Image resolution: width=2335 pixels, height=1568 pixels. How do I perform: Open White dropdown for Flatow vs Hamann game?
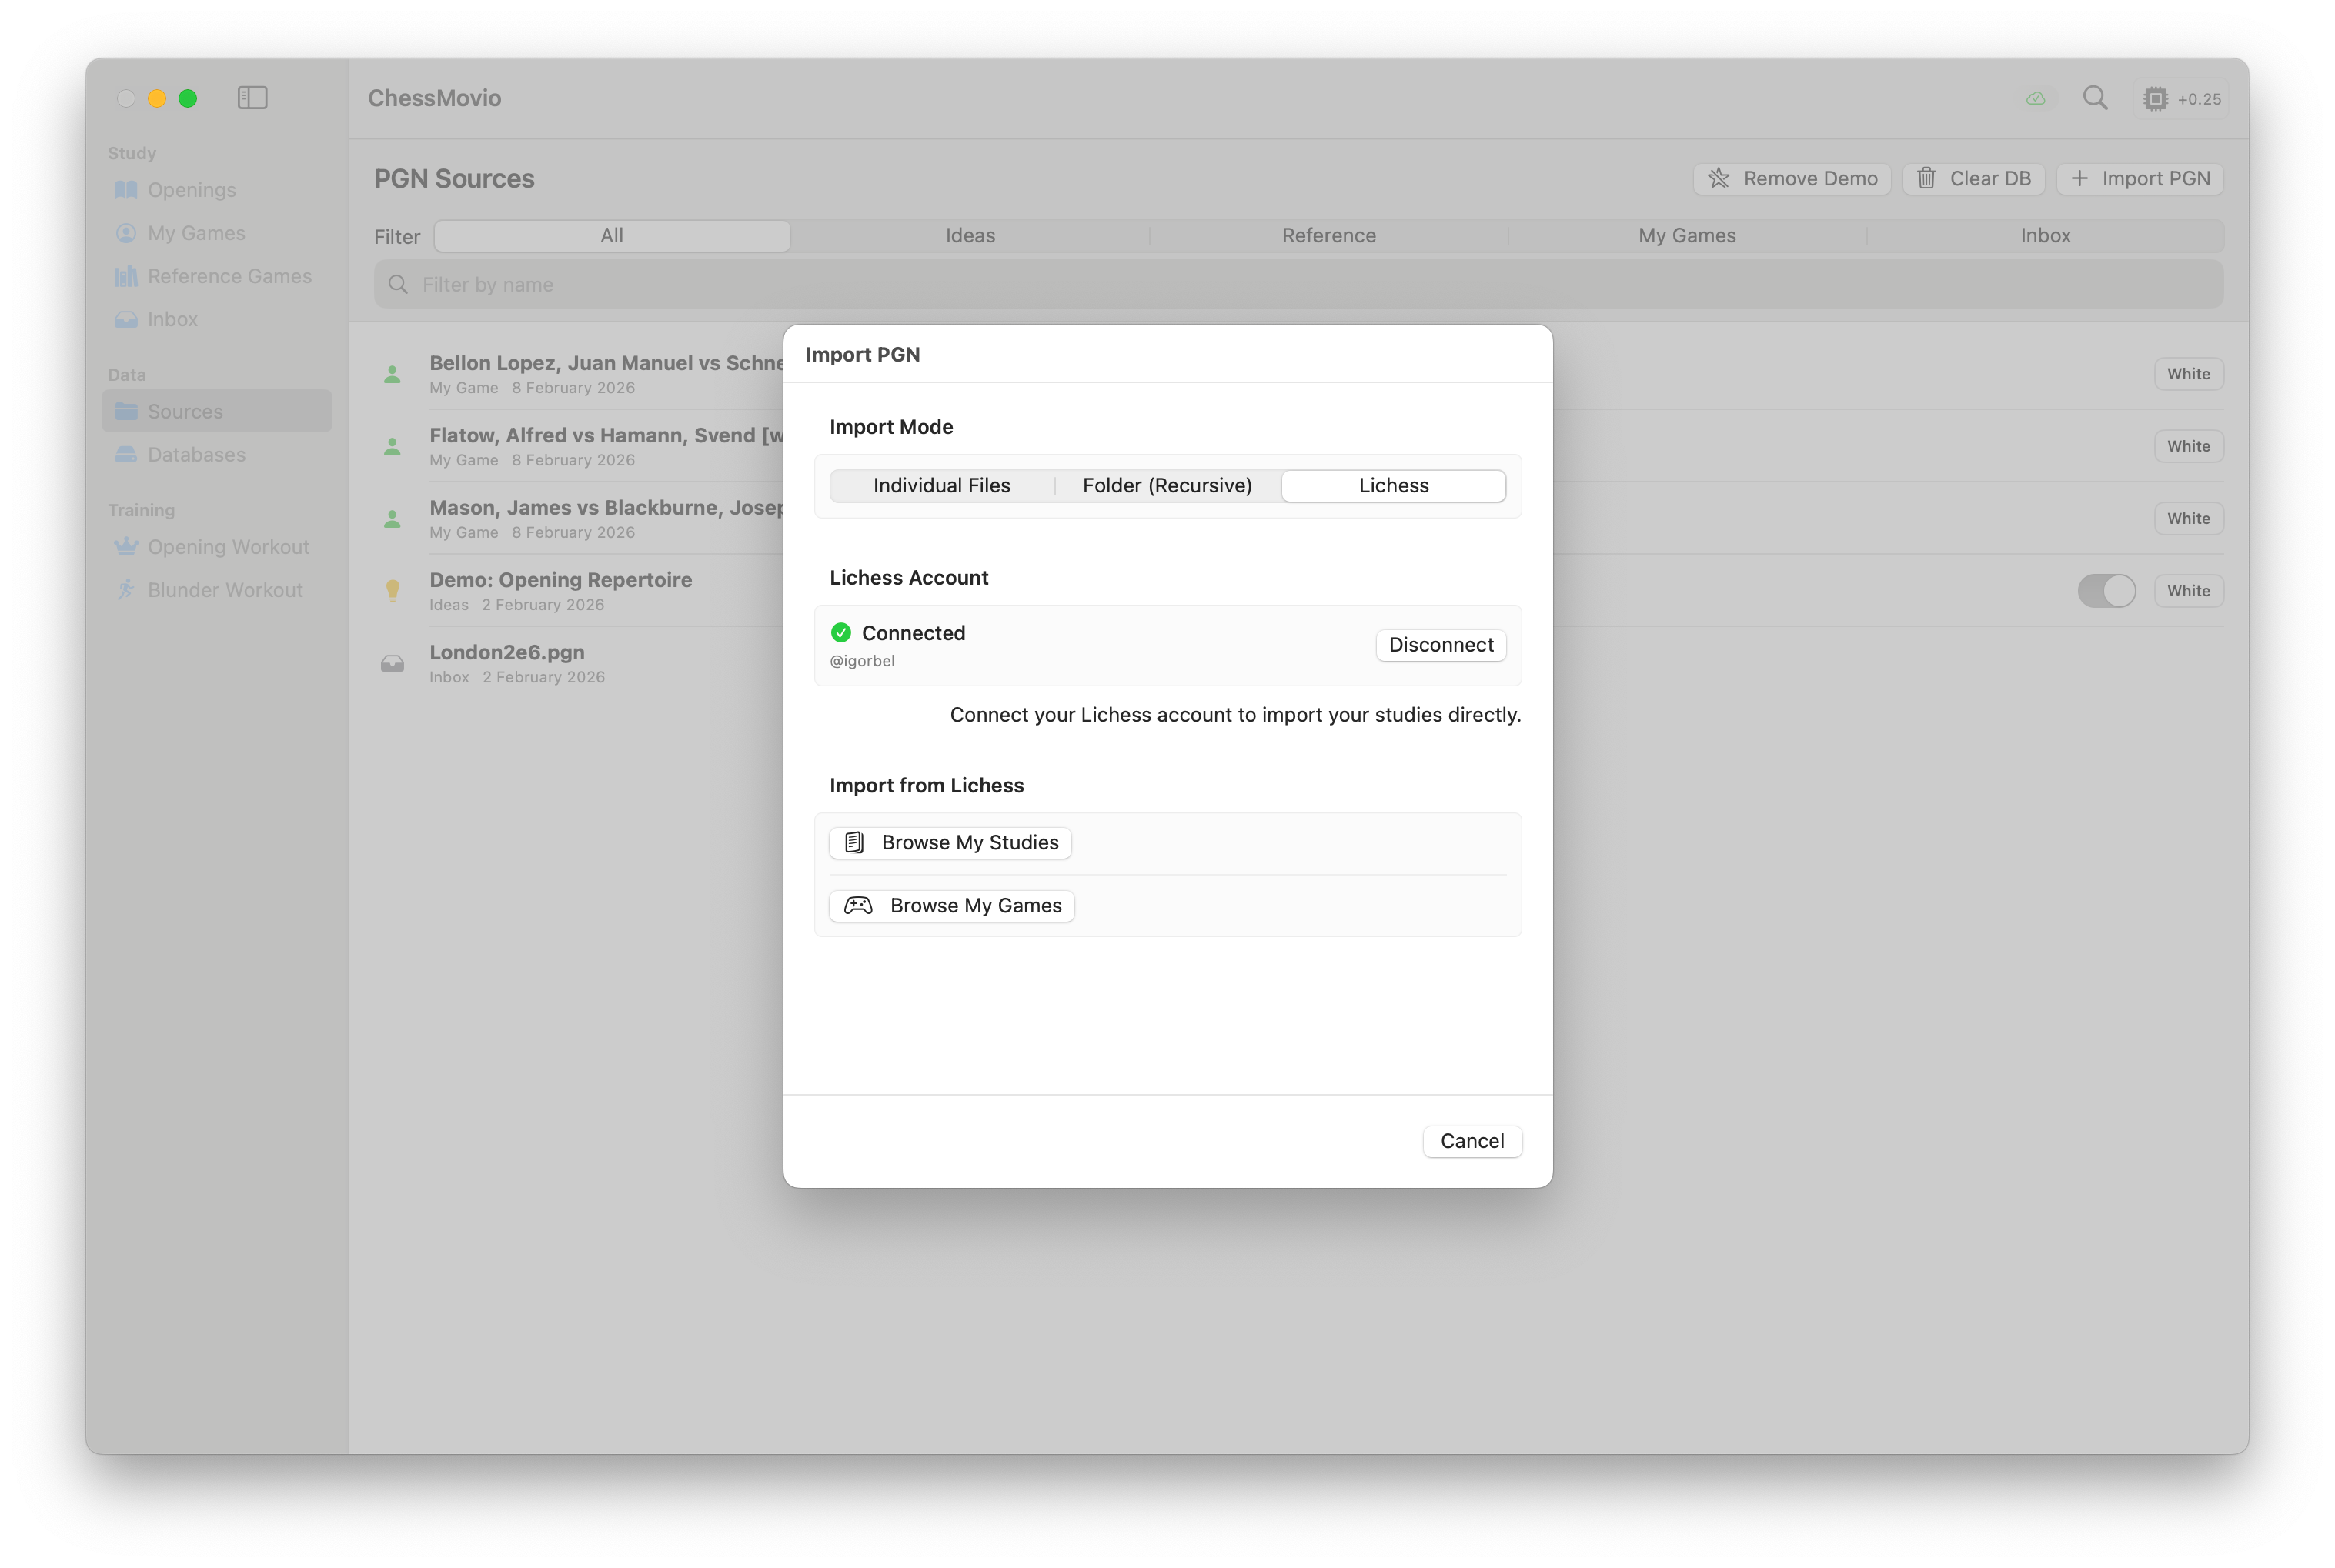2188,446
